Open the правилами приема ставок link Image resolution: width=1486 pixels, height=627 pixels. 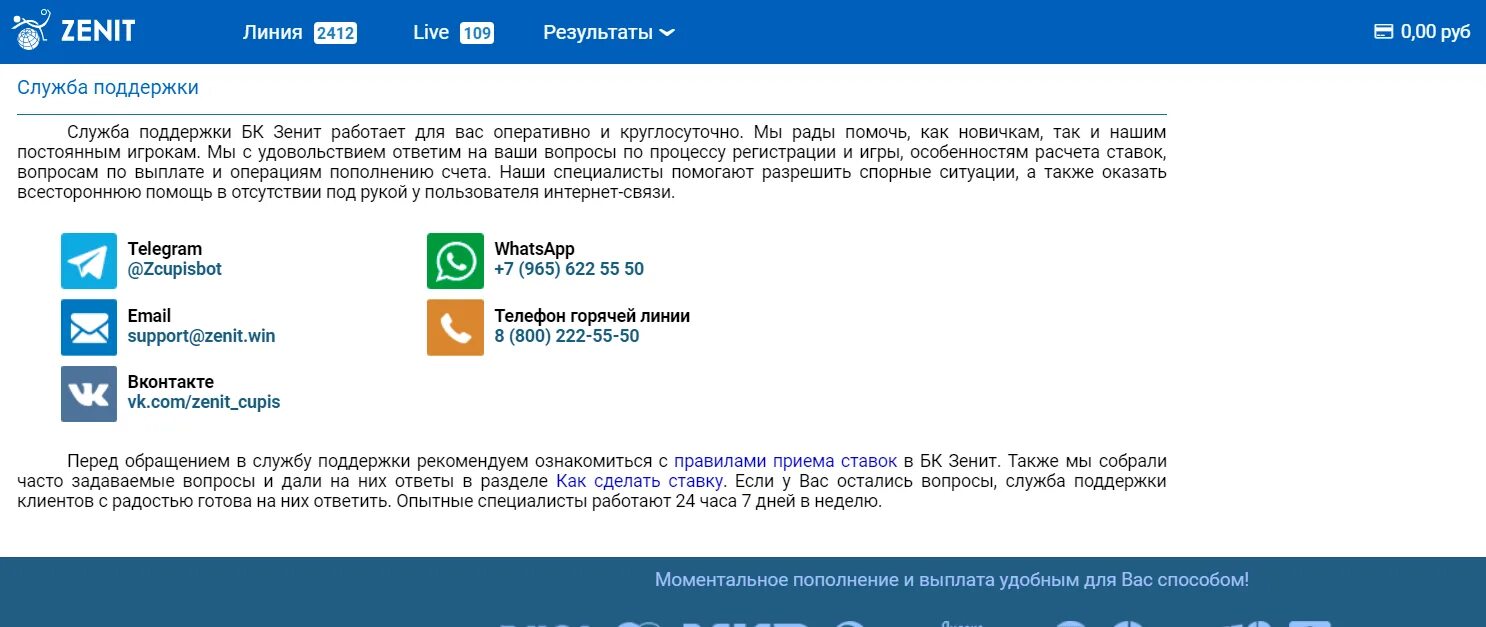coord(785,461)
